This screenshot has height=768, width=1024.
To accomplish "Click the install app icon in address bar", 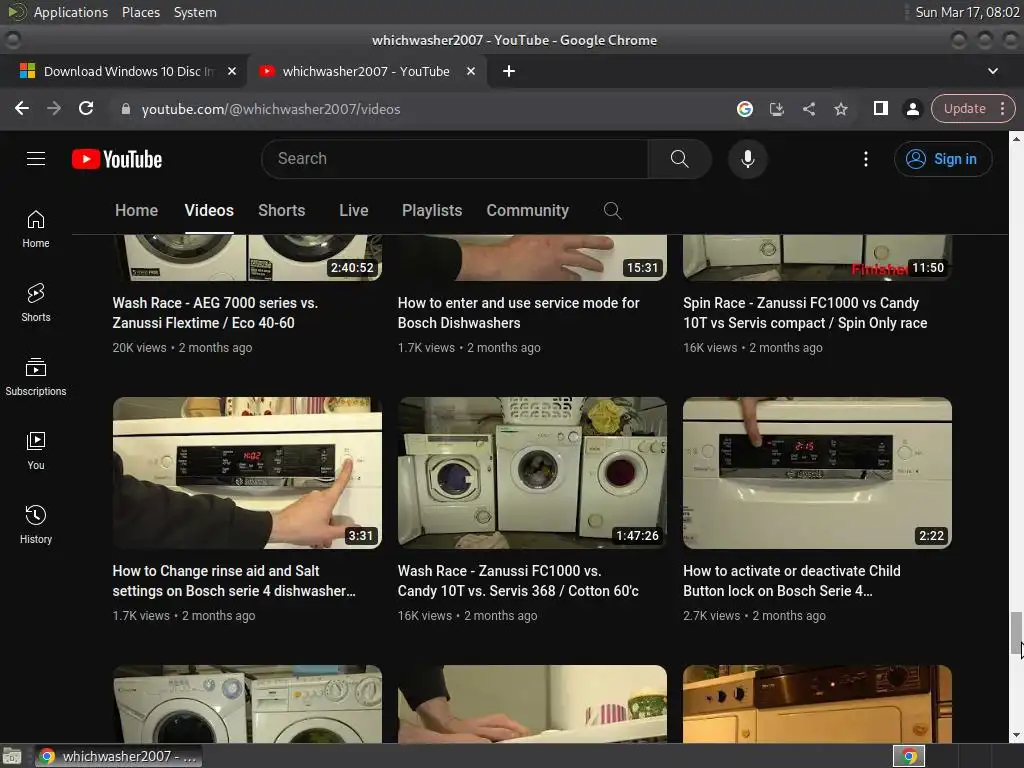I will (x=776, y=108).
